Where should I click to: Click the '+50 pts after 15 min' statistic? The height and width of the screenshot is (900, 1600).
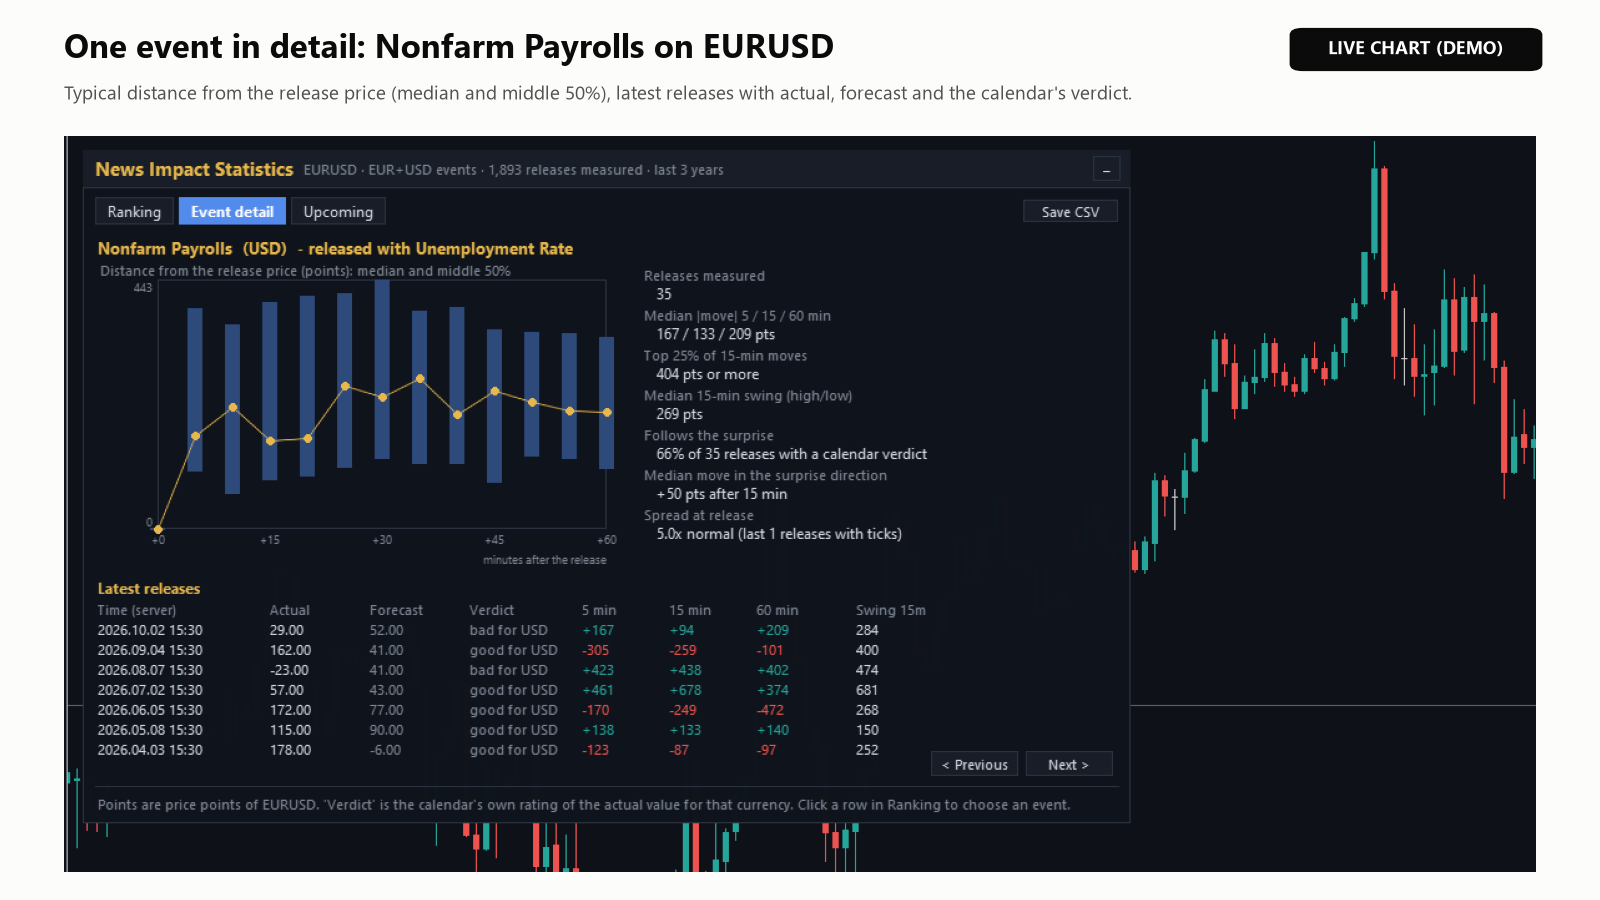coord(721,495)
